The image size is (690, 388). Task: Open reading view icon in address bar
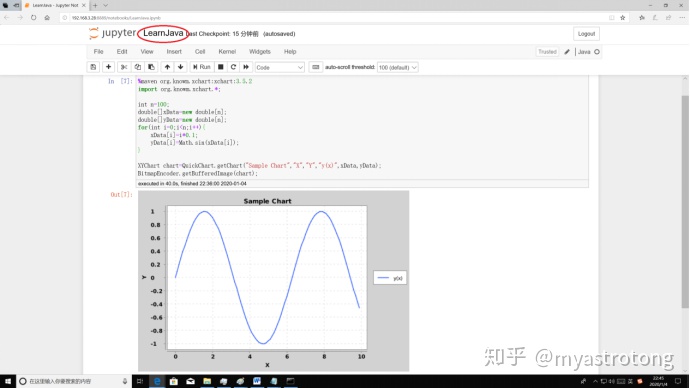[612, 18]
